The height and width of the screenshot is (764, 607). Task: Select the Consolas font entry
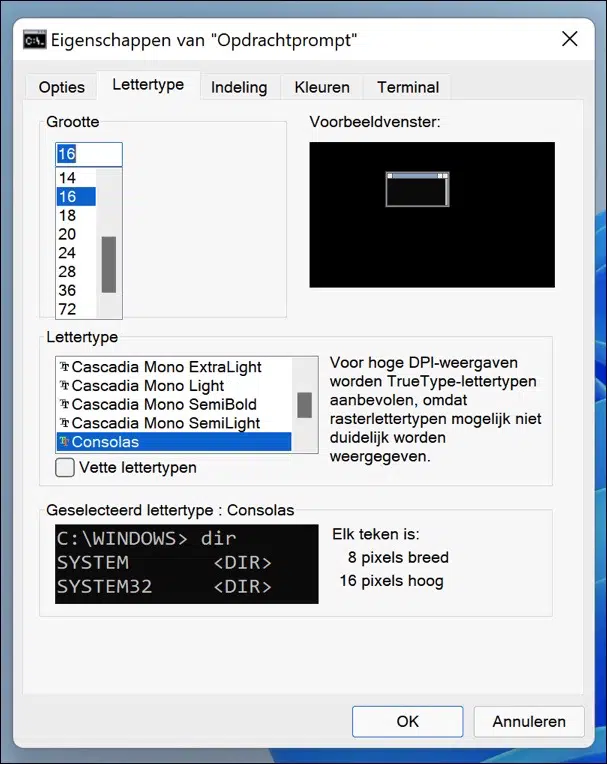click(174, 441)
